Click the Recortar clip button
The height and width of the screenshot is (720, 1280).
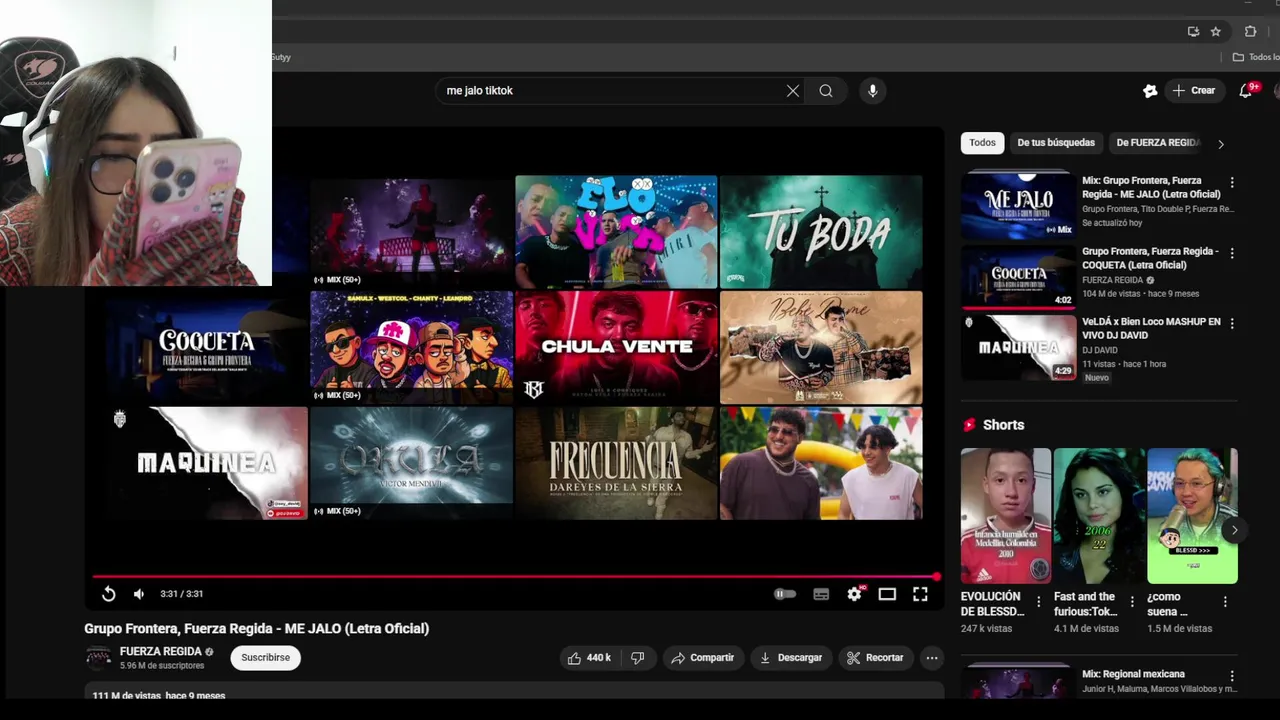click(875, 658)
